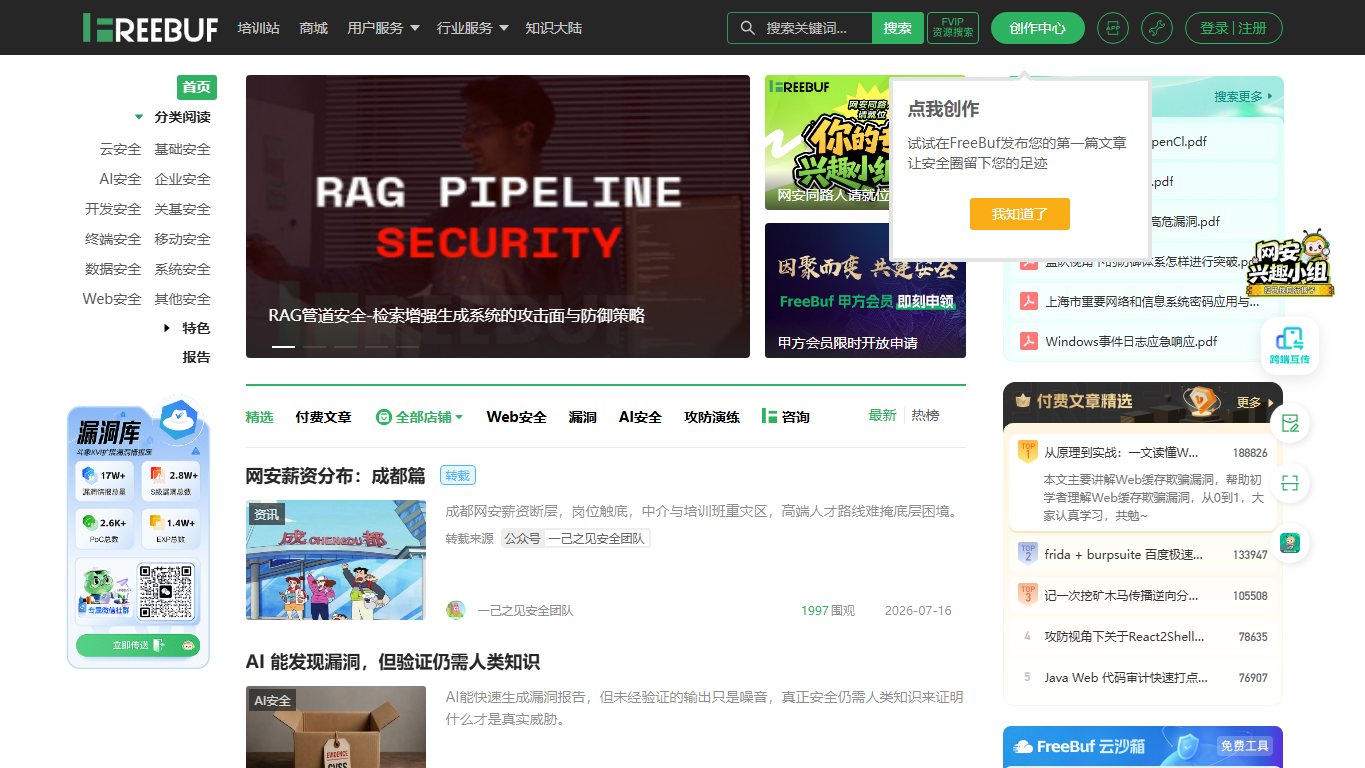Screen dimensions: 1365x768
Task: Switch sort to 最新
Action: click(x=882, y=415)
